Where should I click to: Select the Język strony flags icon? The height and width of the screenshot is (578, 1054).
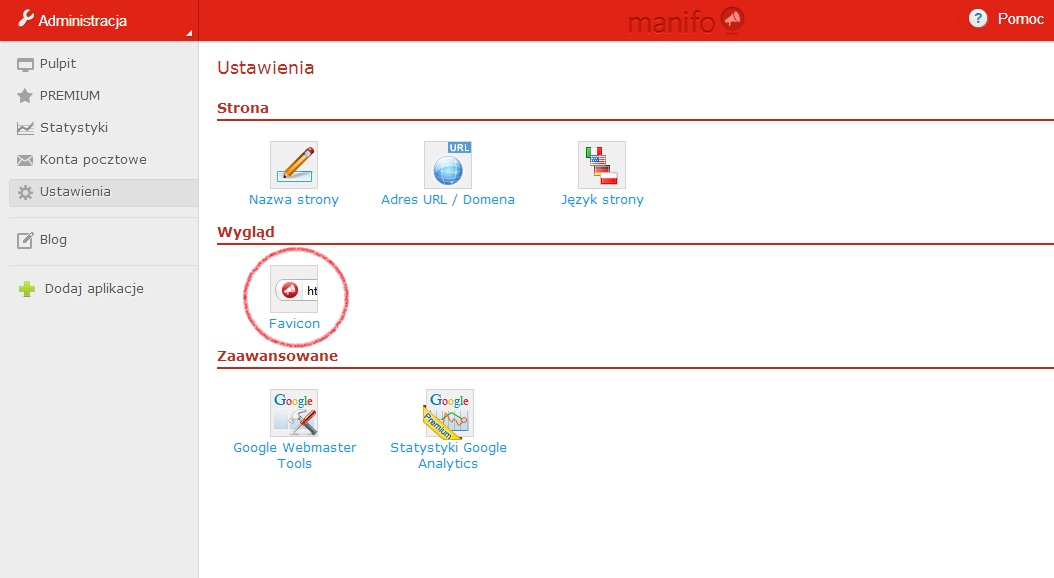pos(602,165)
